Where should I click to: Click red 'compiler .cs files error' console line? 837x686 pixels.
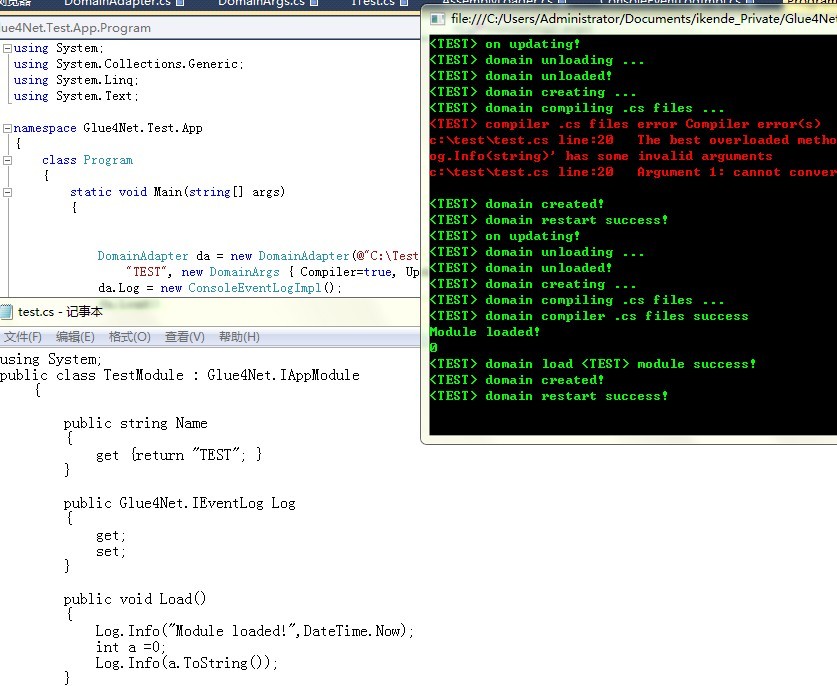pos(625,124)
